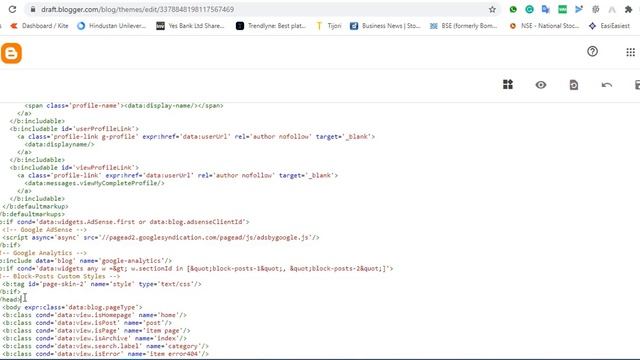Open the Blogger home logo
Viewport: 640px width, 360px height.
pos(11,53)
